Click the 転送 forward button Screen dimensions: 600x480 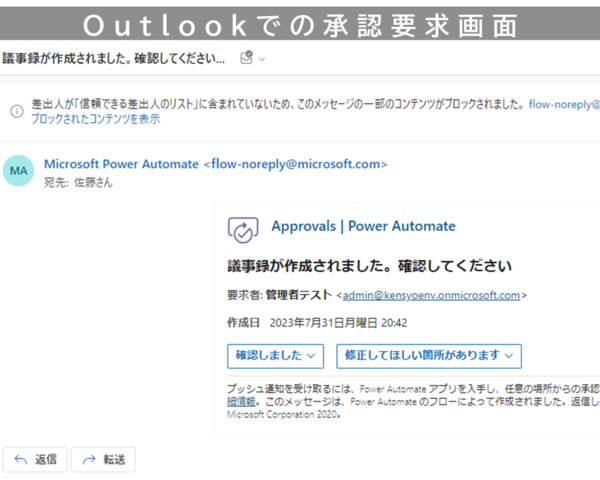(x=103, y=459)
